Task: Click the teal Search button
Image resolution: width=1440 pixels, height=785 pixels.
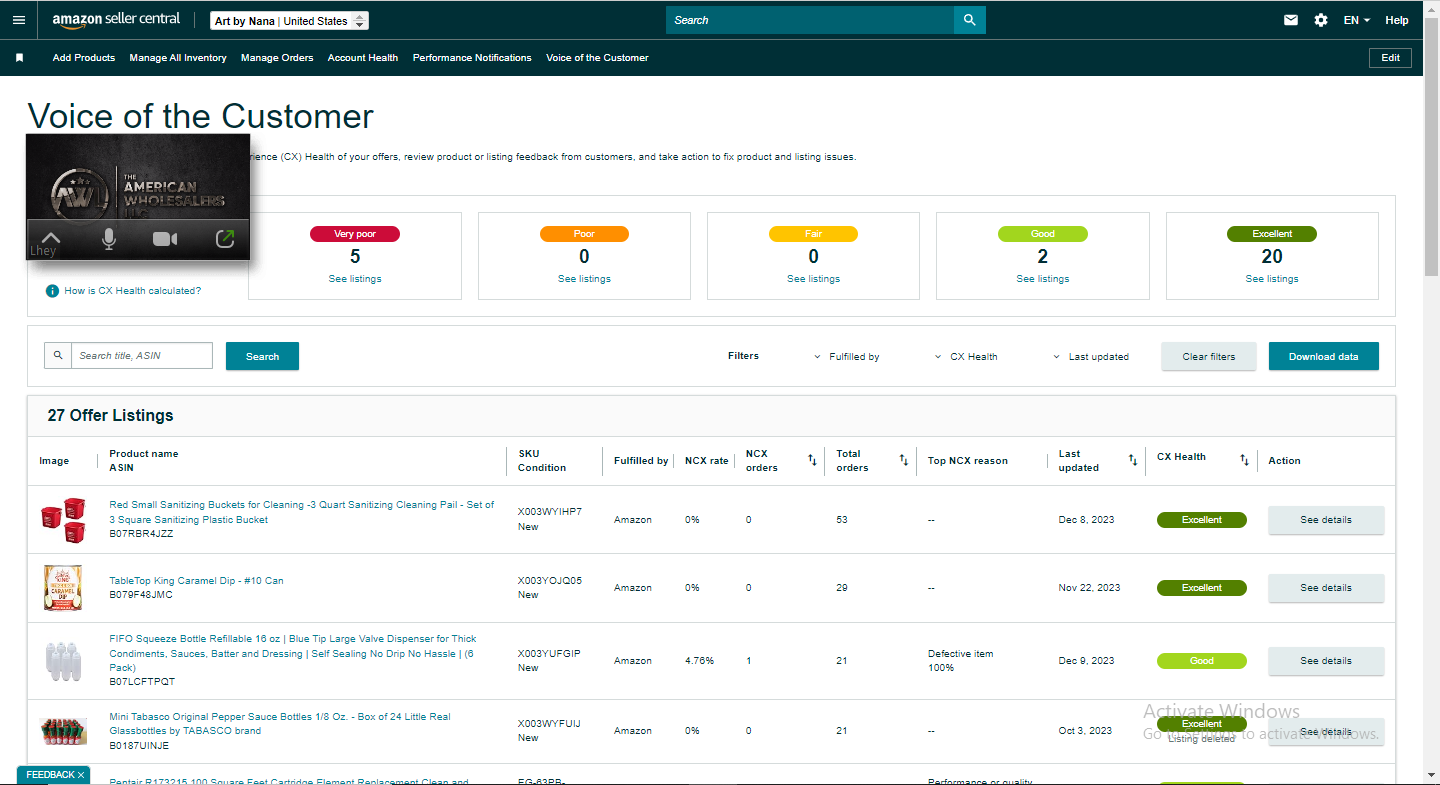Action: point(262,356)
